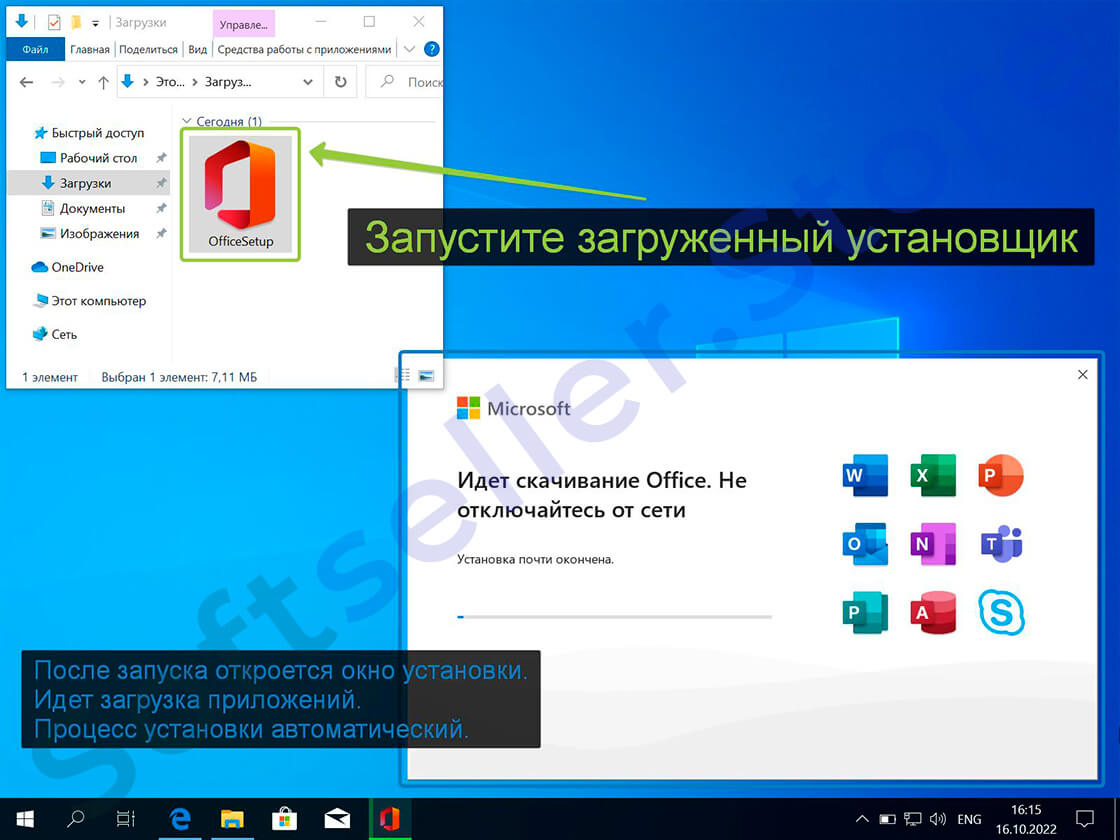This screenshot has width=1120, height=840.
Task: Expand the Explorer ribbon with the chevron
Action: pos(409,49)
